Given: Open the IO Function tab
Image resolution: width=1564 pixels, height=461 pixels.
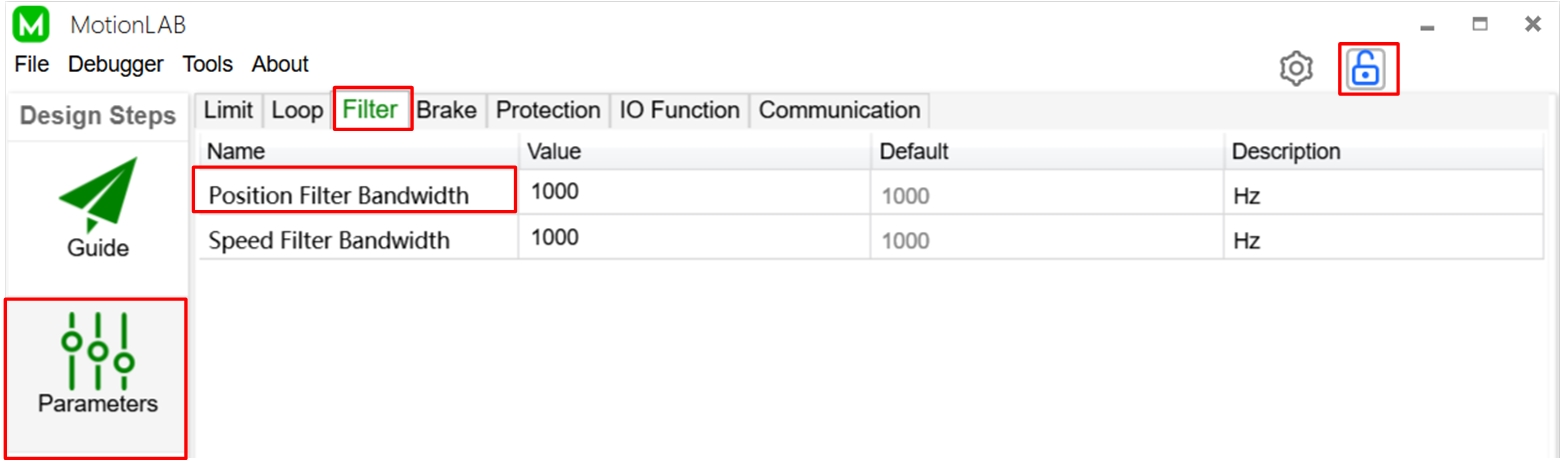Looking at the screenshot, I should (679, 110).
